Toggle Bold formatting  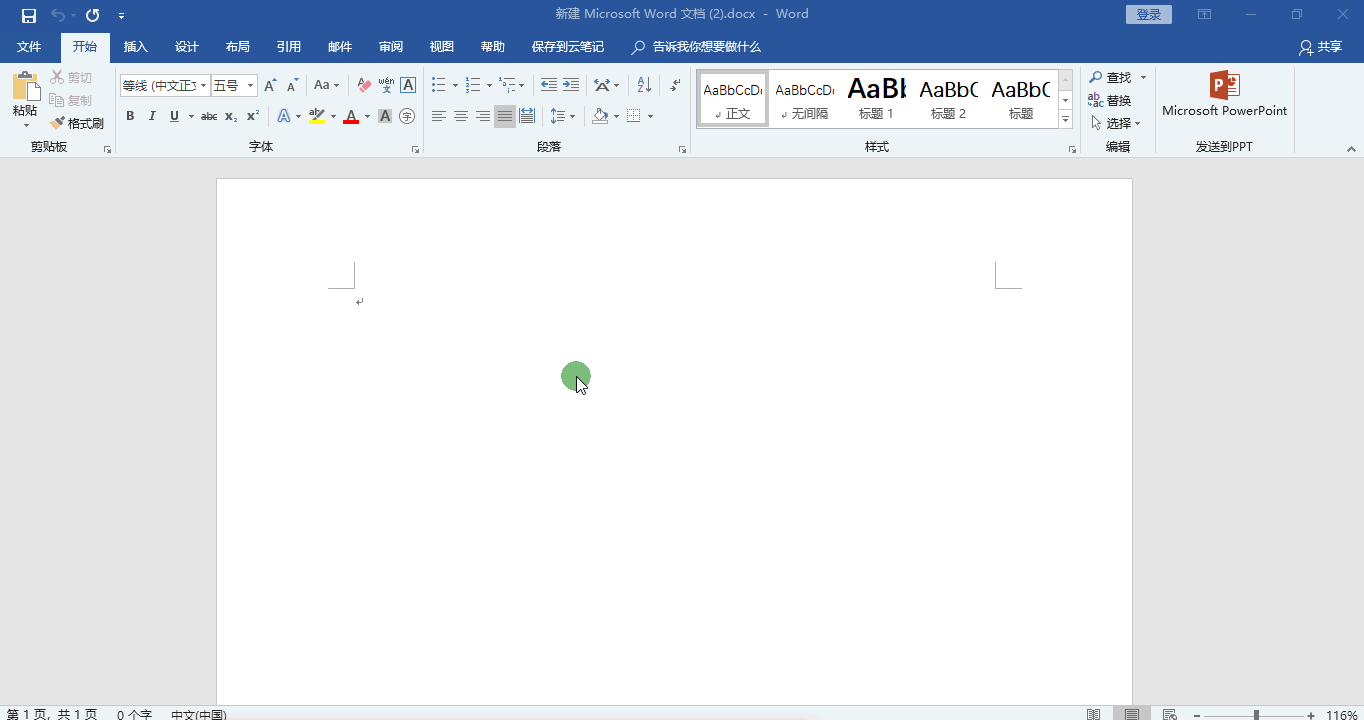[x=130, y=116]
